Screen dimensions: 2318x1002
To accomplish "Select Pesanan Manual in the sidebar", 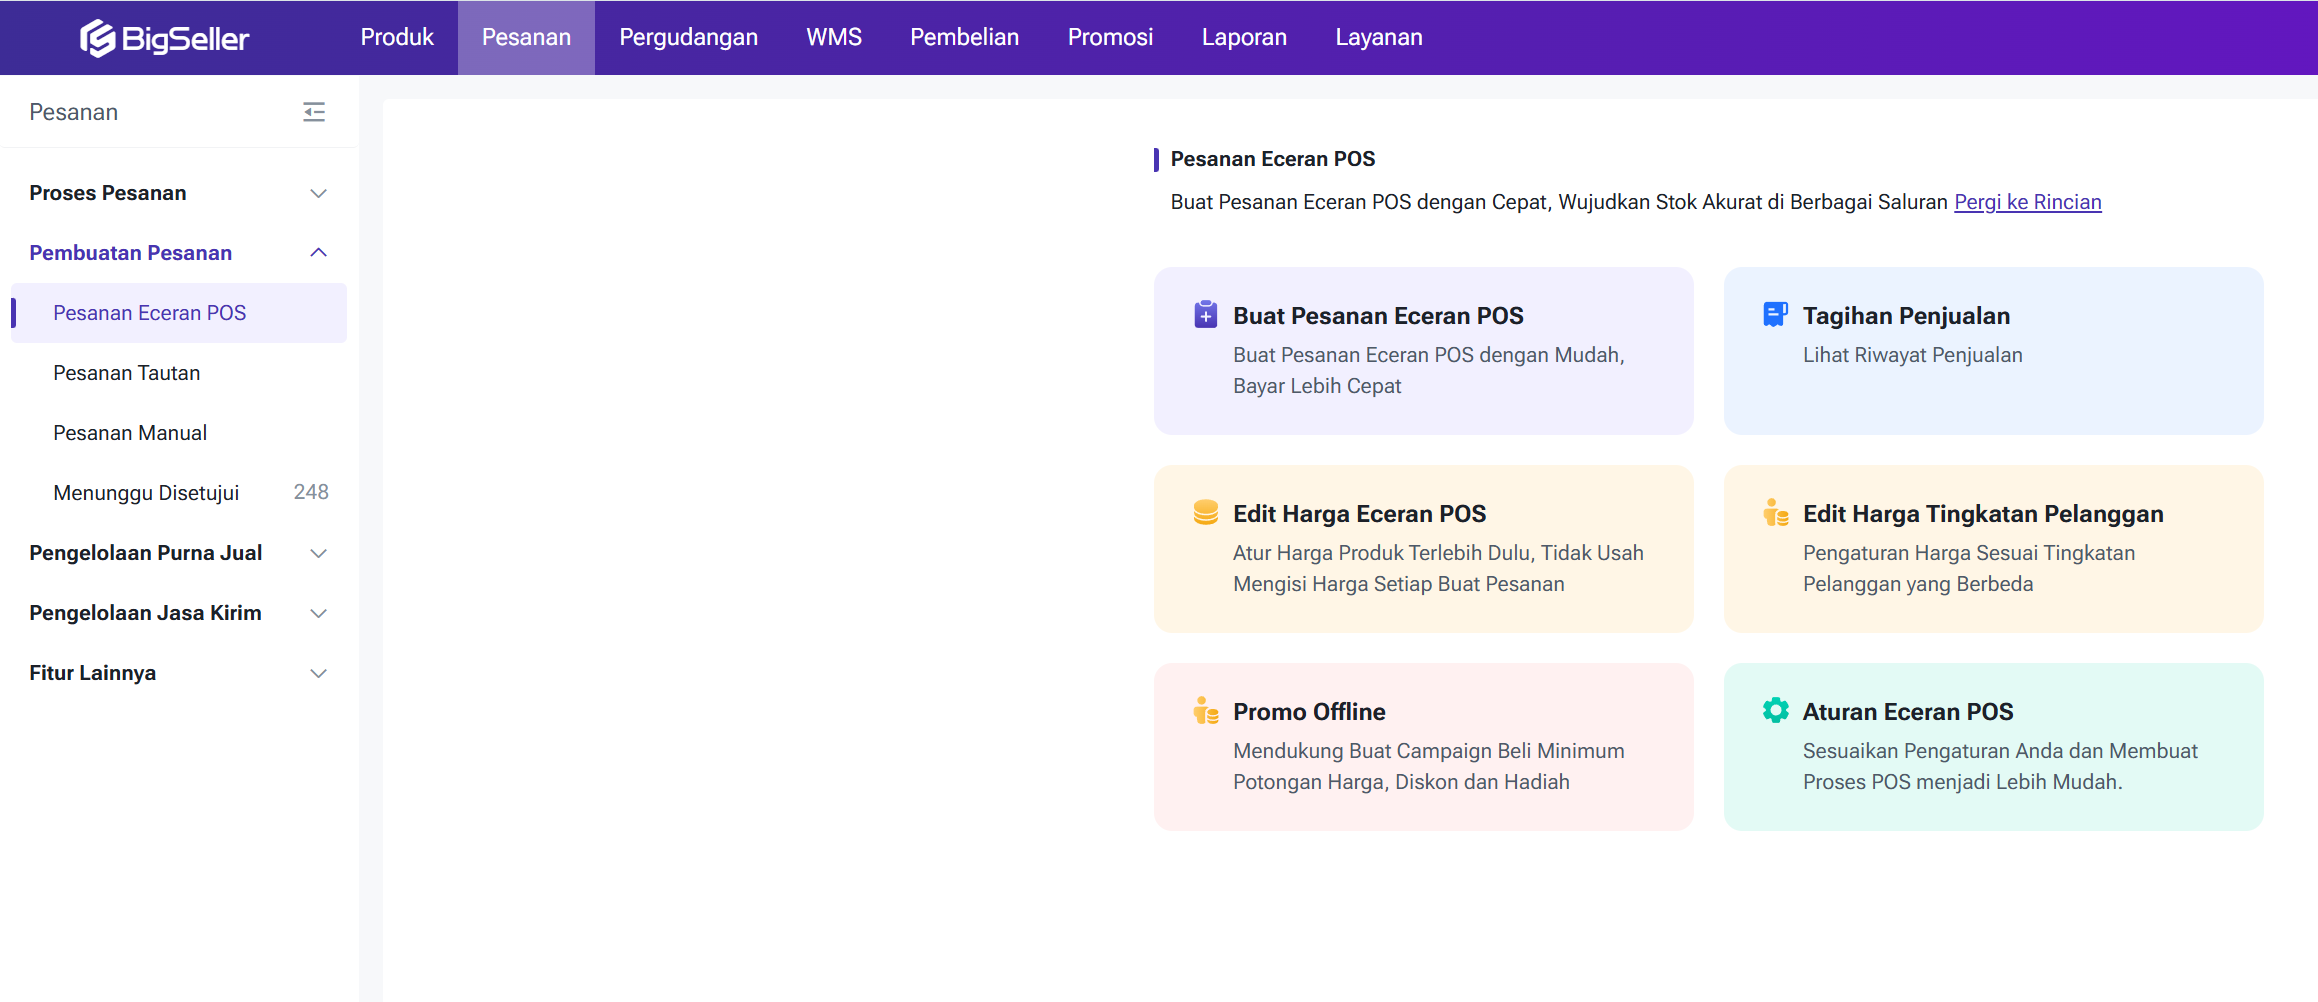I will pos(130,433).
